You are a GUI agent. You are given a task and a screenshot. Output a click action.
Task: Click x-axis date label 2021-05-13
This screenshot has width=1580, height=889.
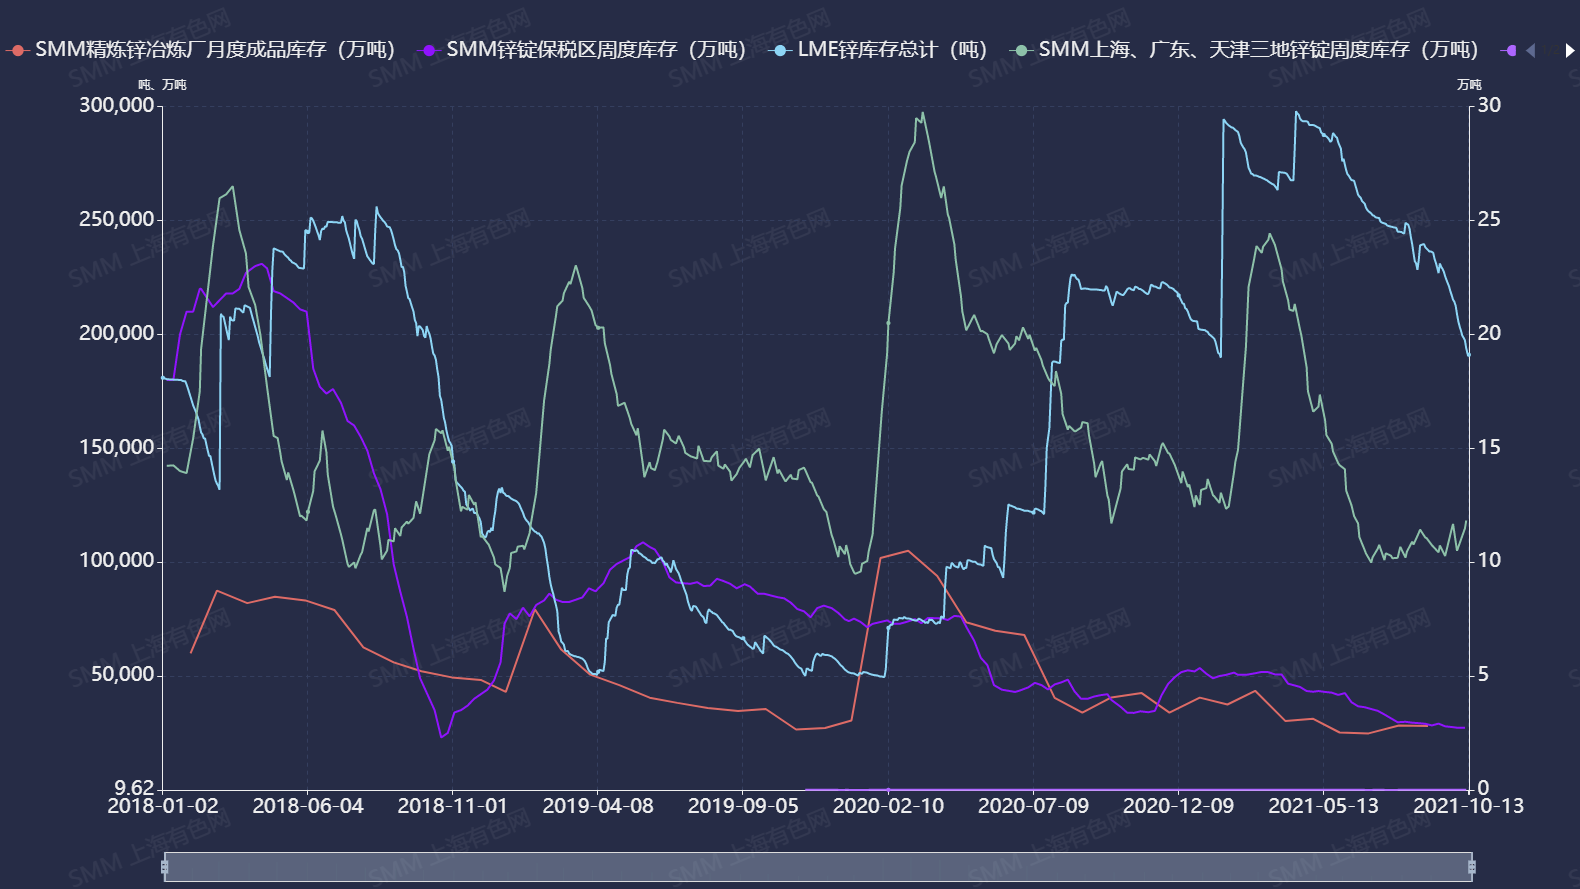tap(1323, 806)
